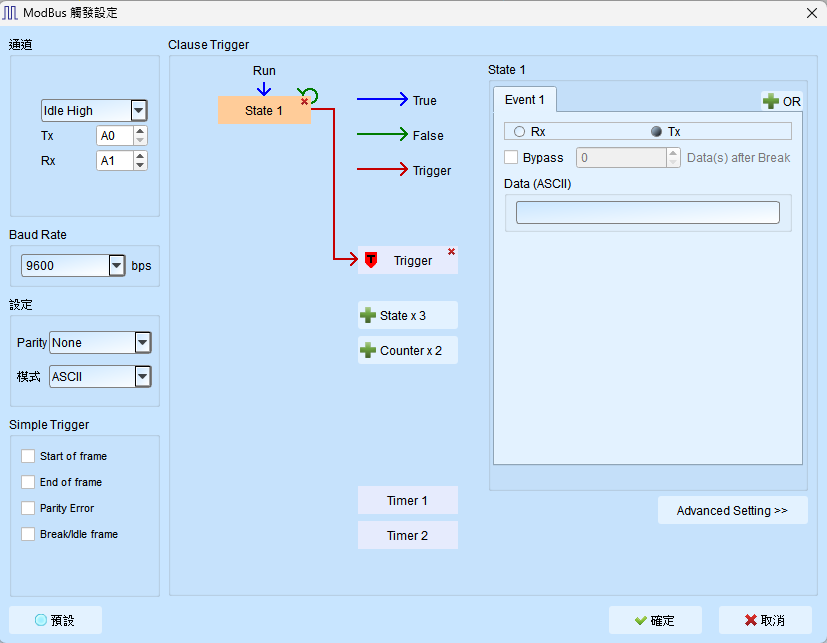Click the blue True arrow legend

(382, 99)
